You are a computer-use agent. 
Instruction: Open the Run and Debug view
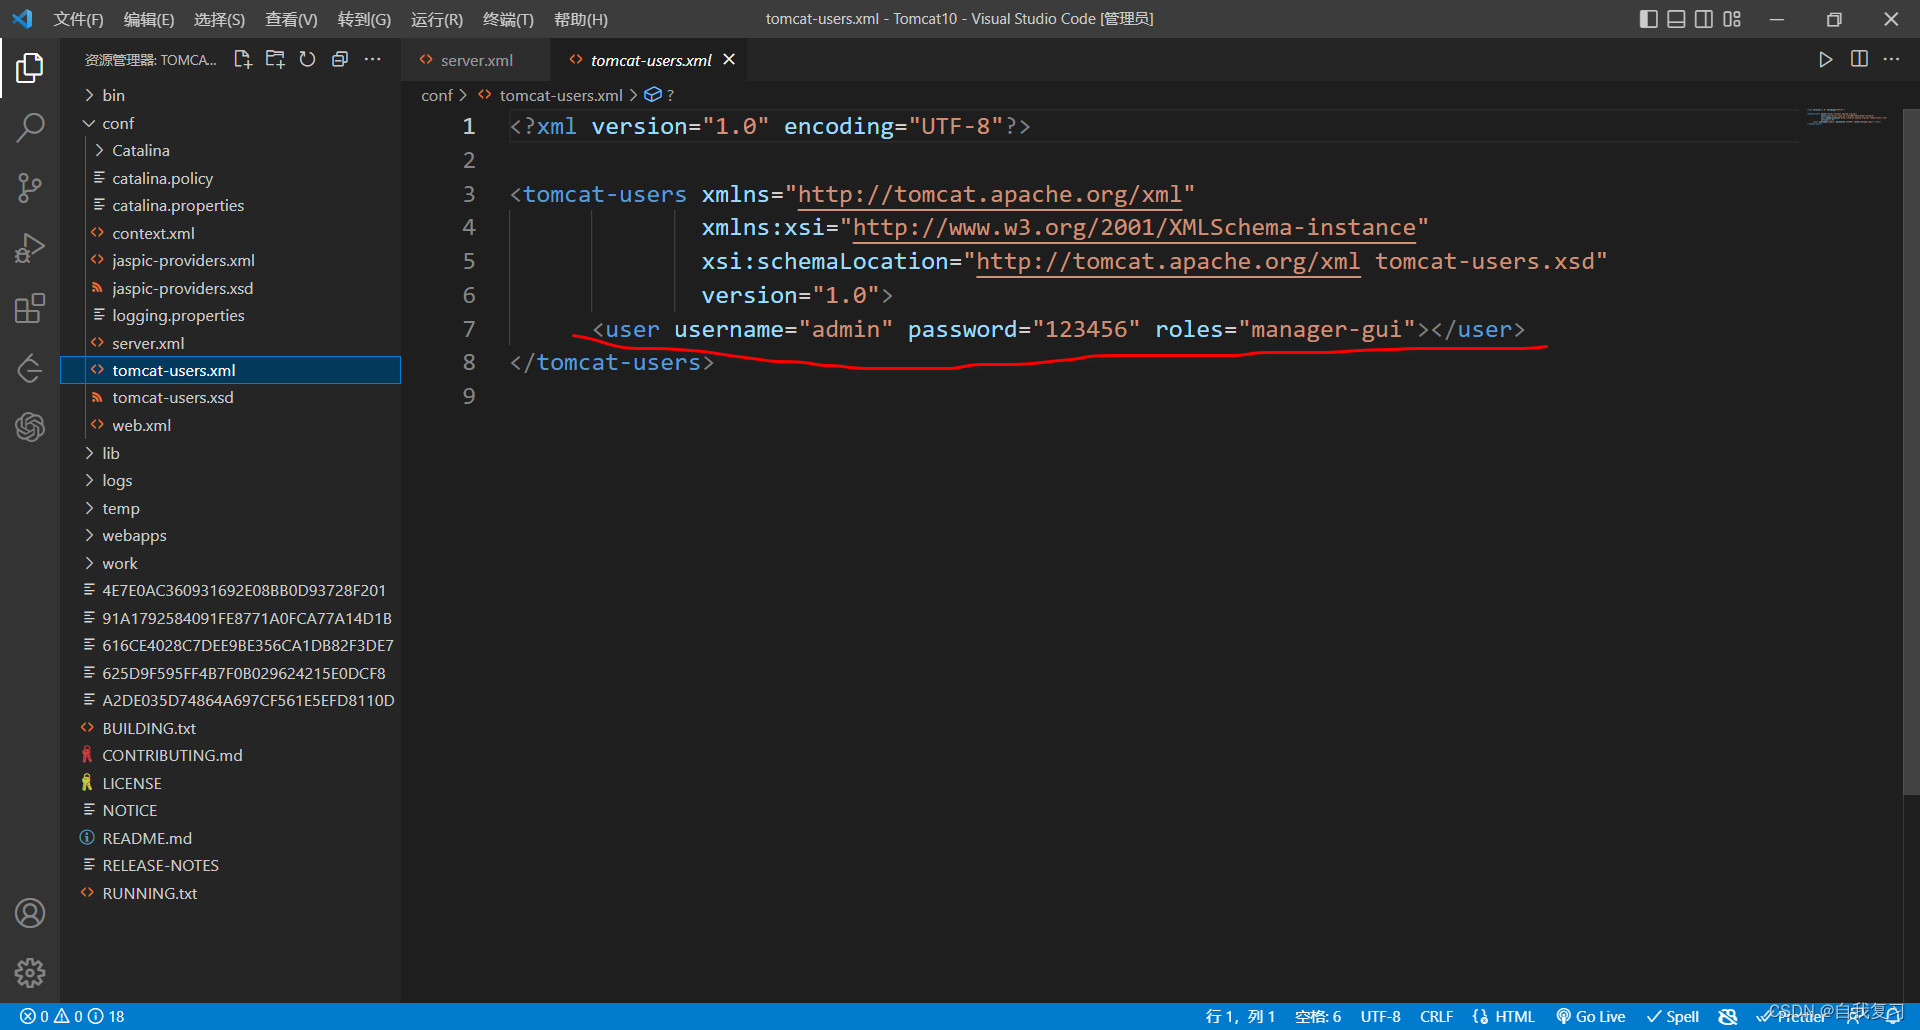click(30, 247)
